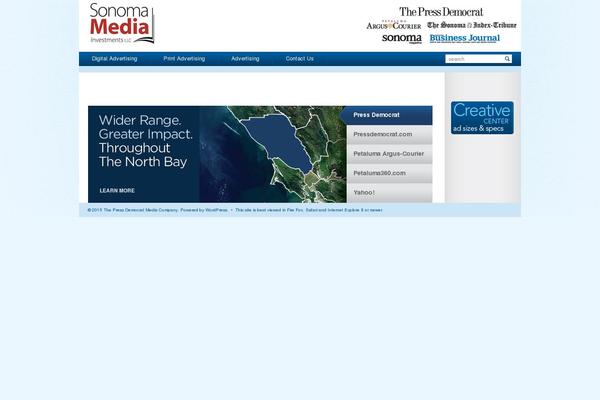Open the Creative Center ad specs banner
The image size is (600, 400).
point(482,118)
